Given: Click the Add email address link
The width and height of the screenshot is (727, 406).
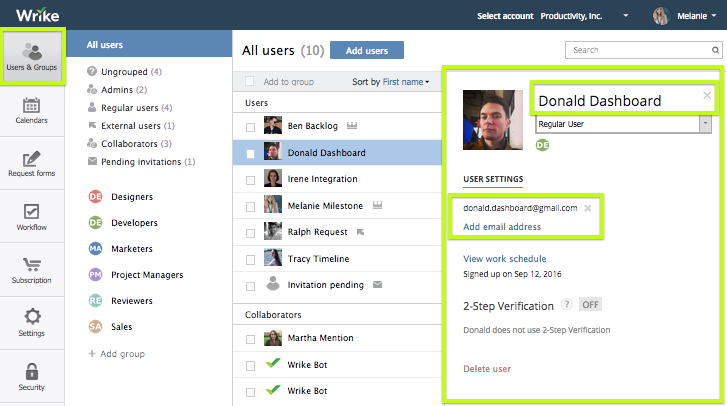Looking at the screenshot, I should coord(502,227).
